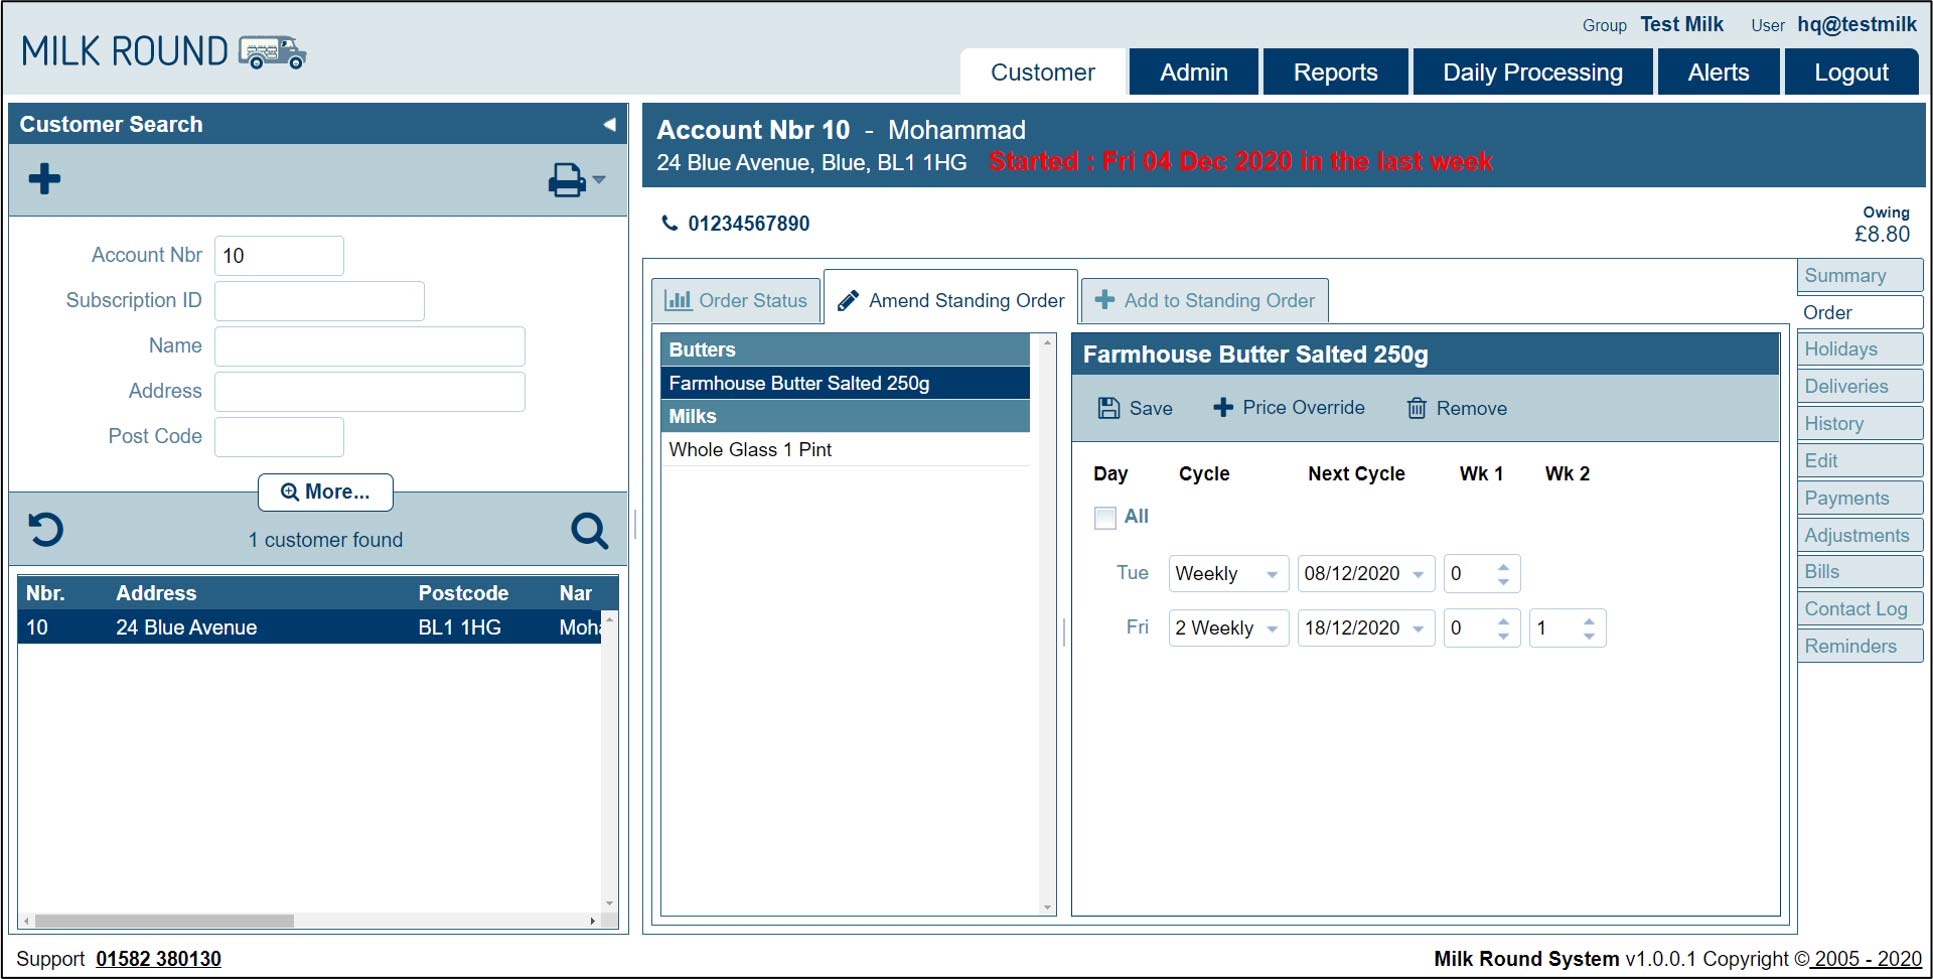Open the Tuesday Cycle dropdown
The width and height of the screenshot is (1933, 979).
click(x=1271, y=574)
